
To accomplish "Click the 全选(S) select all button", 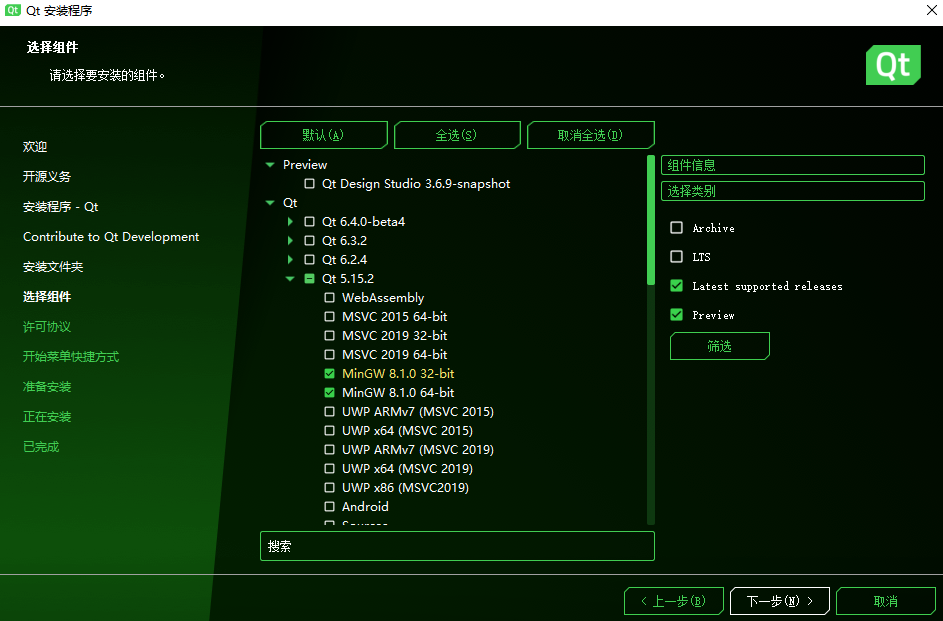I will coord(456,135).
